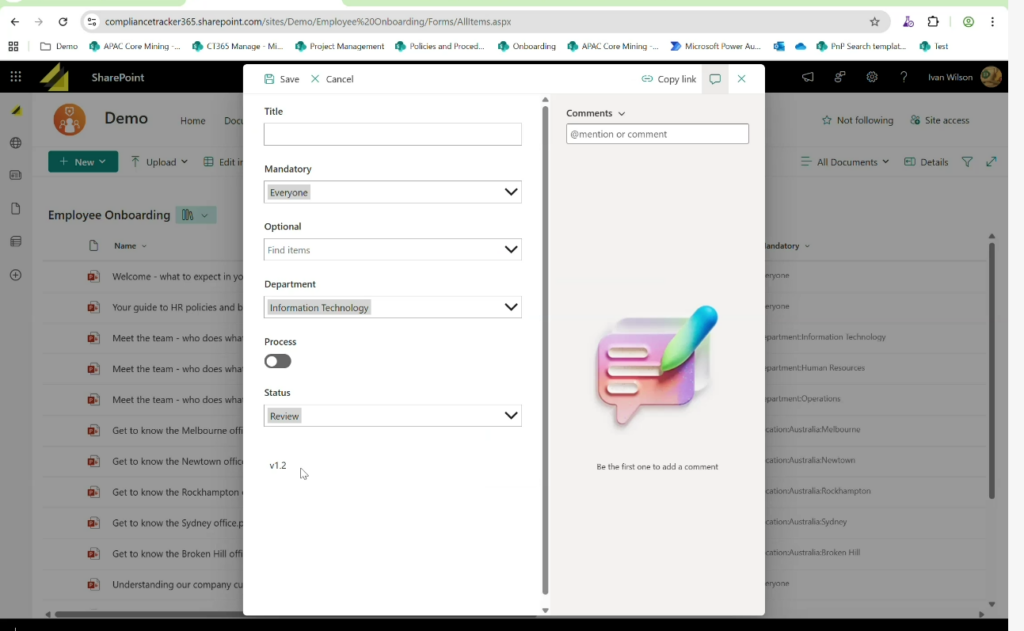The image size is (1024, 631).
Task: Open Get to know the Rockhampton file
Action: (x=177, y=492)
